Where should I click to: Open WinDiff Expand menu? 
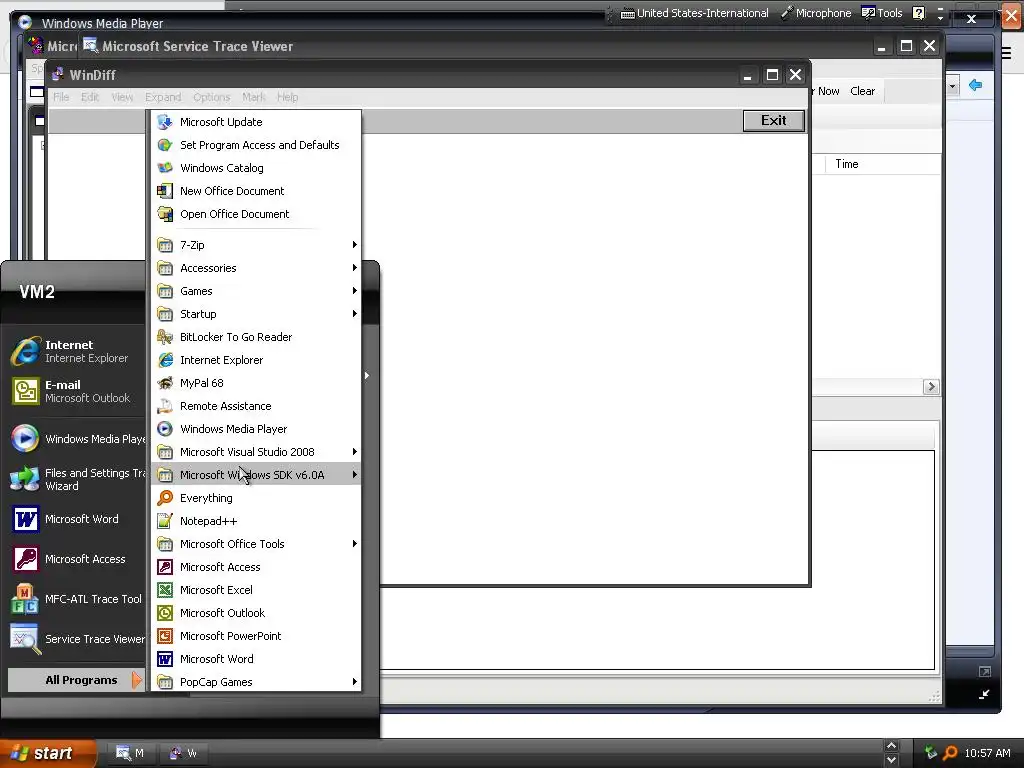point(163,97)
